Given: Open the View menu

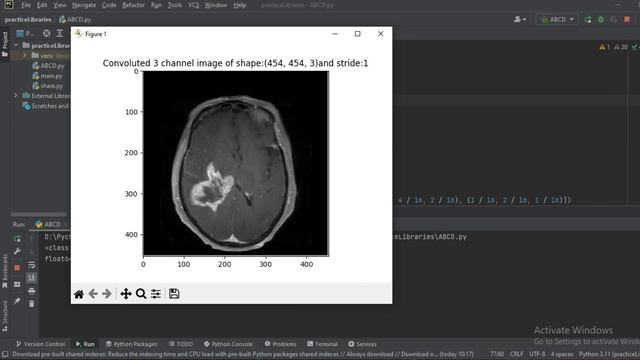Looking at the screenshot, I should (60, 5).
